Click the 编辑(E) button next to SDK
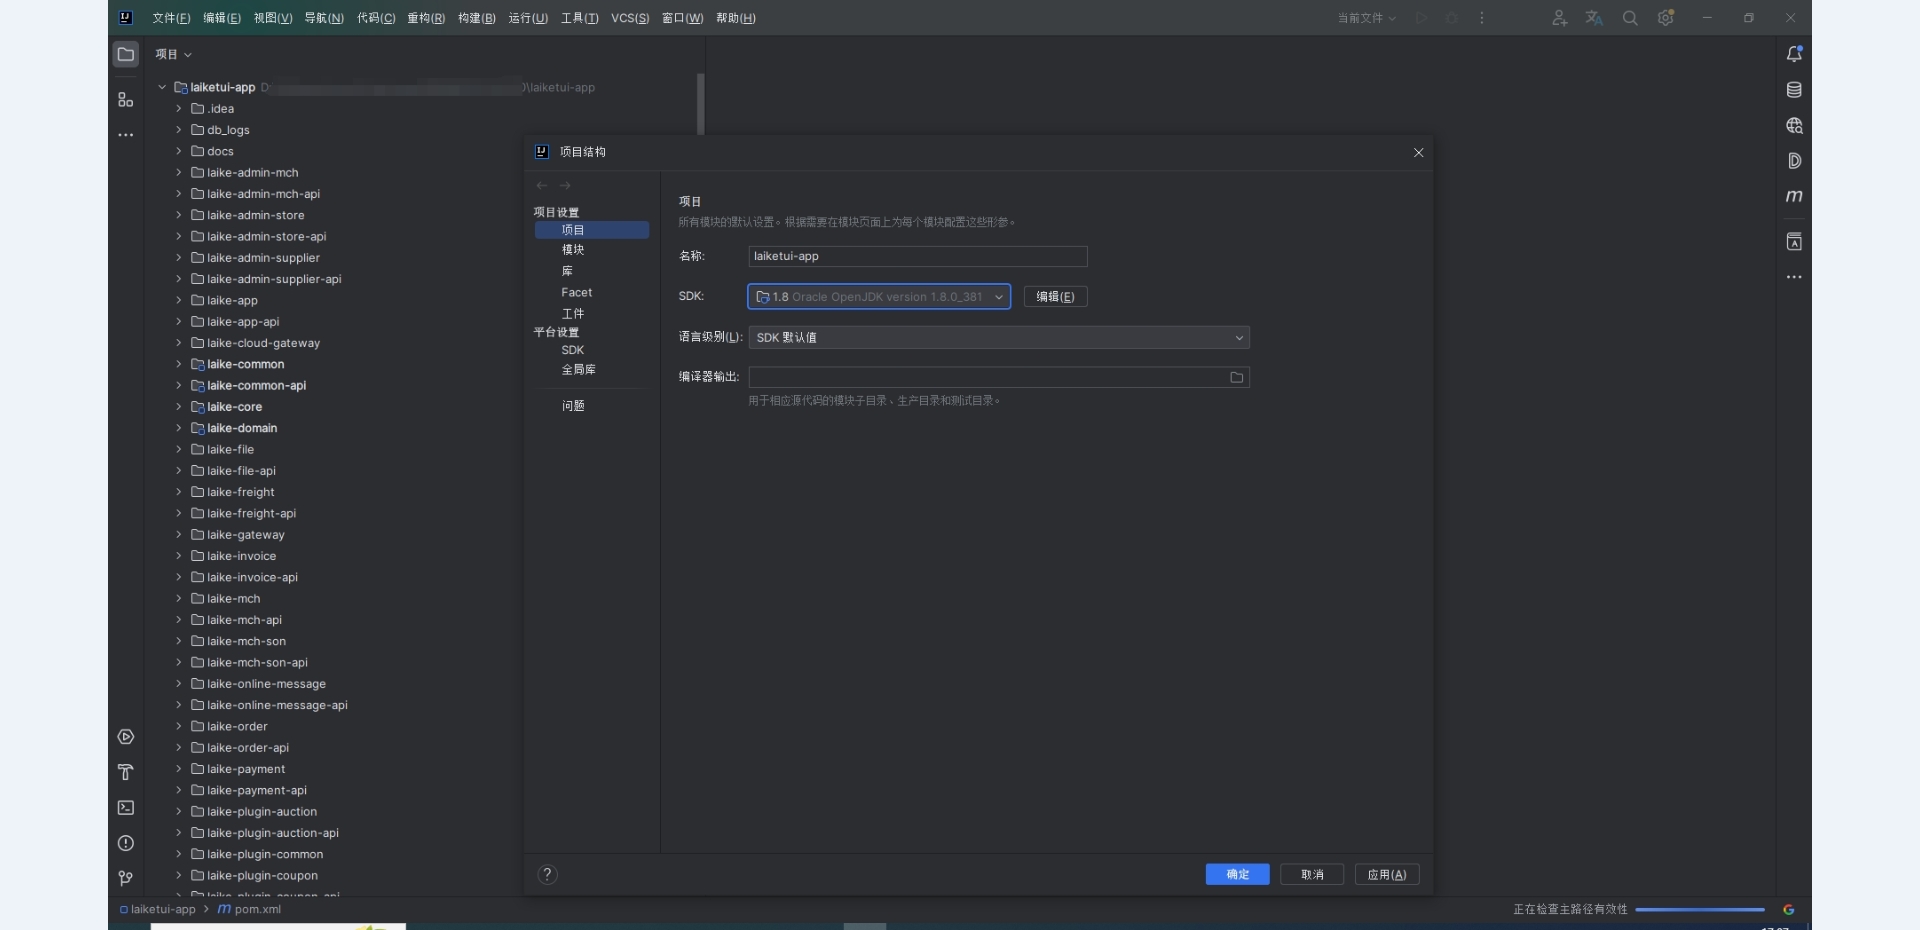 tap(1055, 297)
